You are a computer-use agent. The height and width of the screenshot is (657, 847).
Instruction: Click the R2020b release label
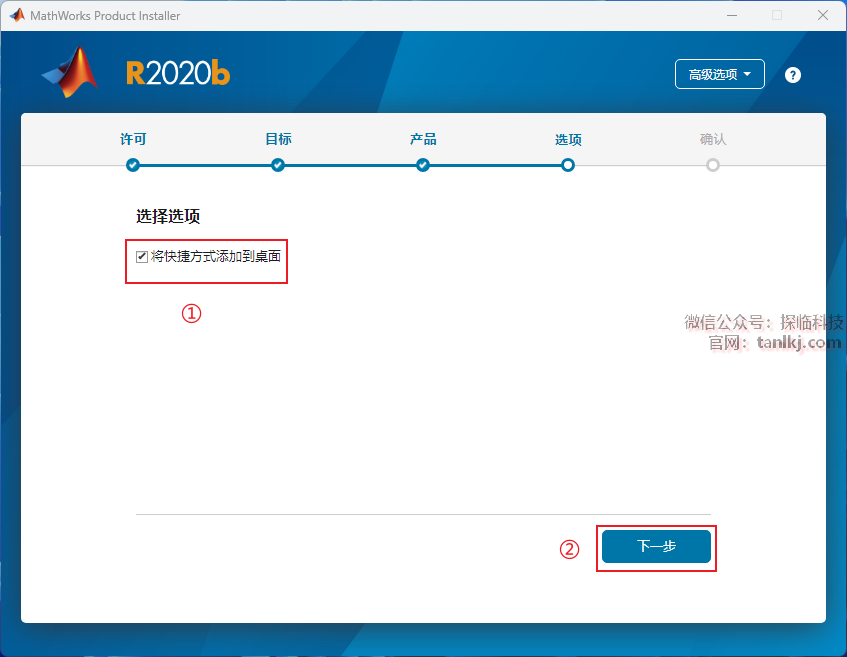click(x=178, y=73)
